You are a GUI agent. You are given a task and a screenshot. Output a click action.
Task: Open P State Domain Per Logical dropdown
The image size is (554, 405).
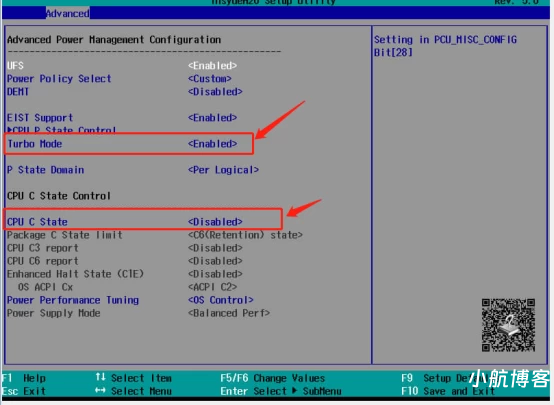coord(223,170)
